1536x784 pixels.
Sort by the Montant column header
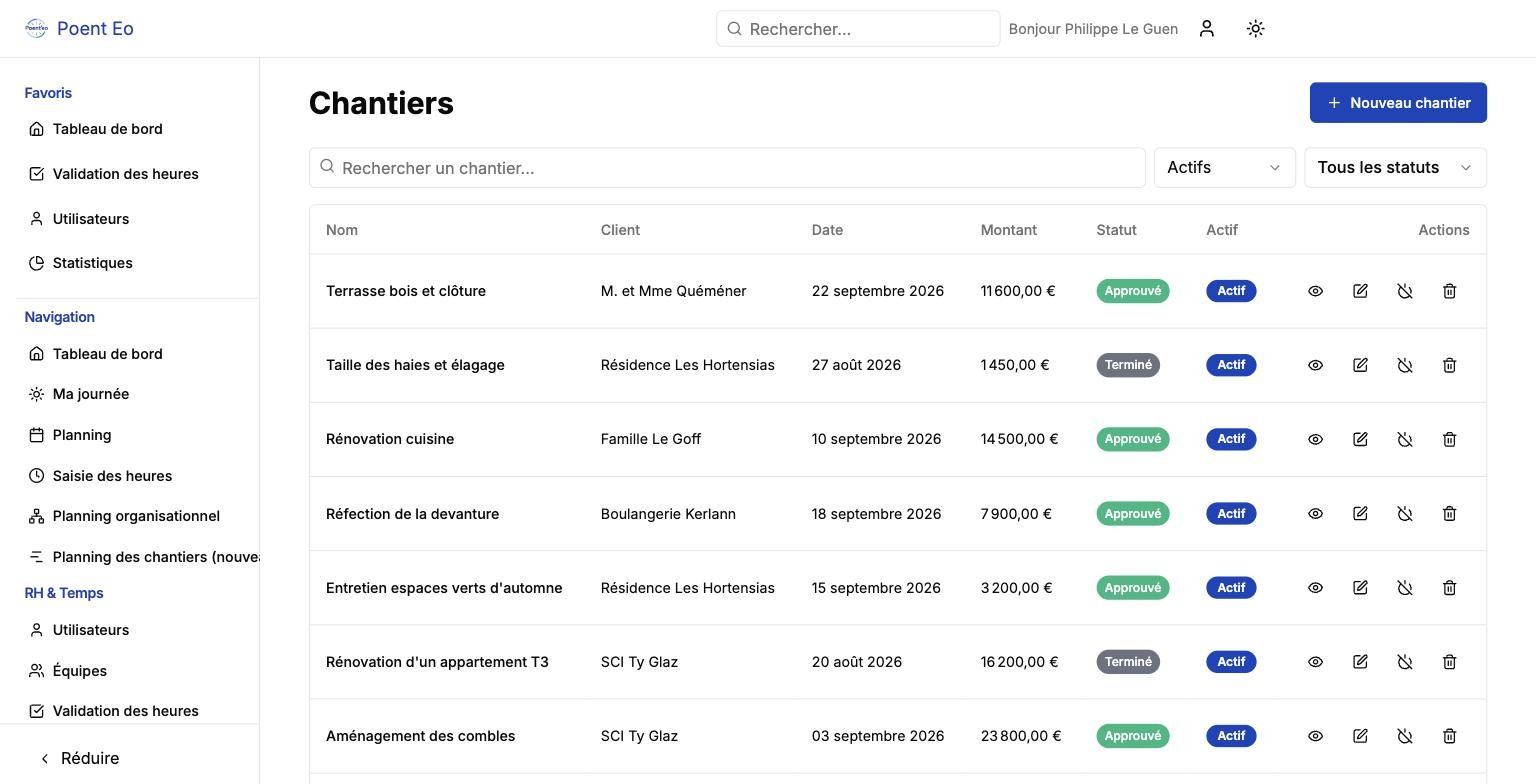pos(1008,230)
